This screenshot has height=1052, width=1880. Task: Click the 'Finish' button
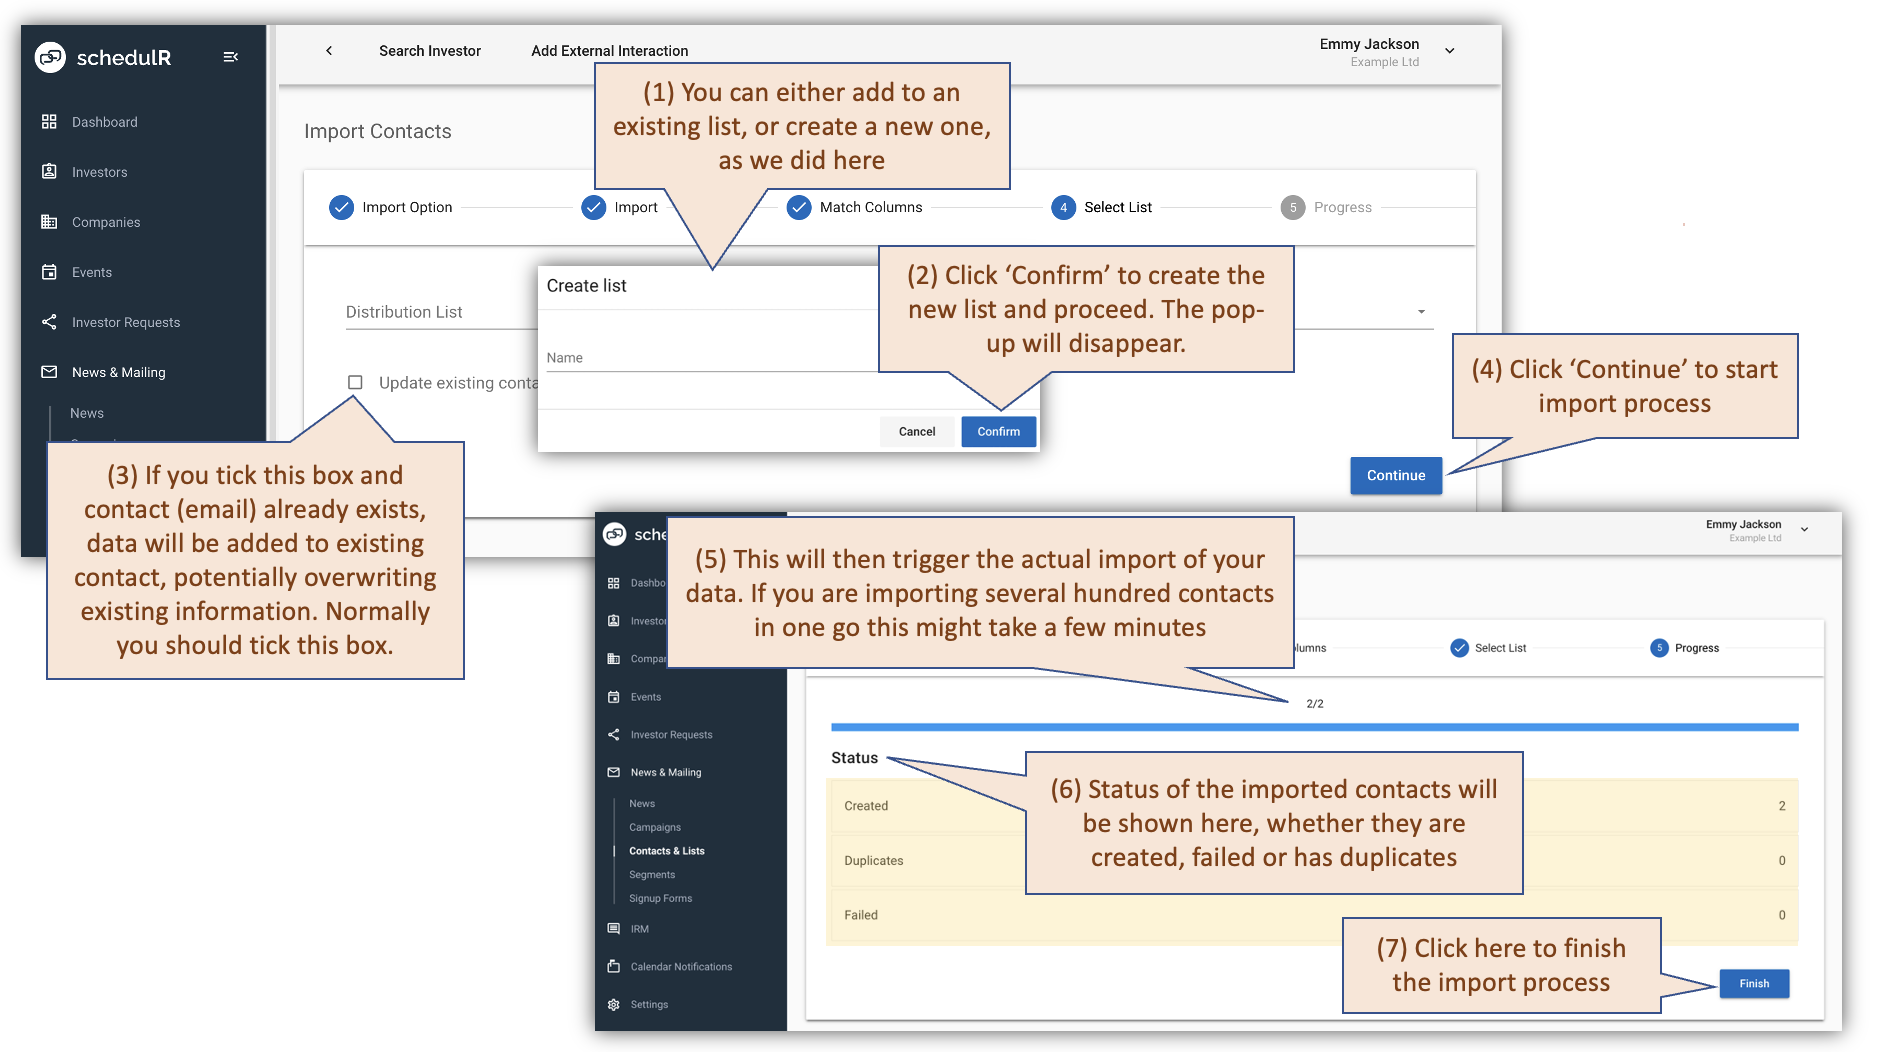(x=1753, y=983)
